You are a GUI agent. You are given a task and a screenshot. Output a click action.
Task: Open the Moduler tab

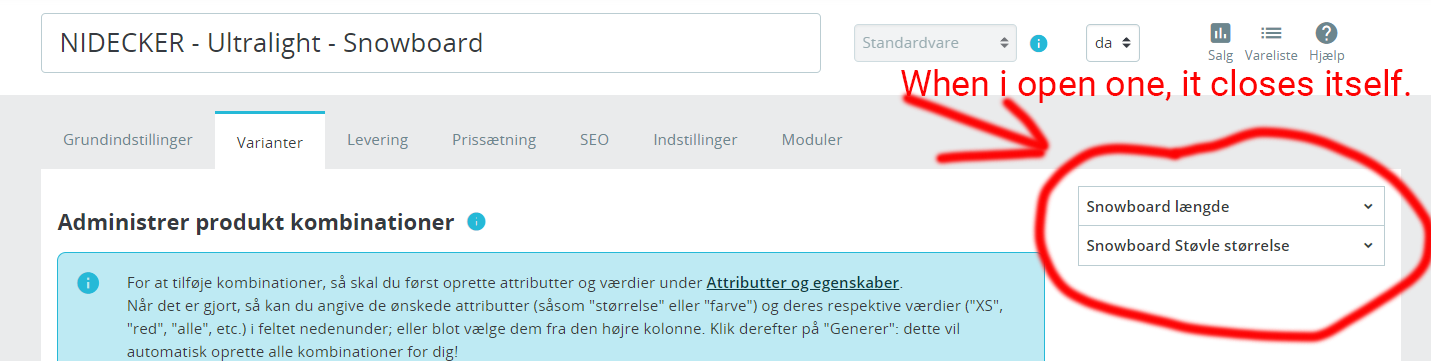pos(812,140)
